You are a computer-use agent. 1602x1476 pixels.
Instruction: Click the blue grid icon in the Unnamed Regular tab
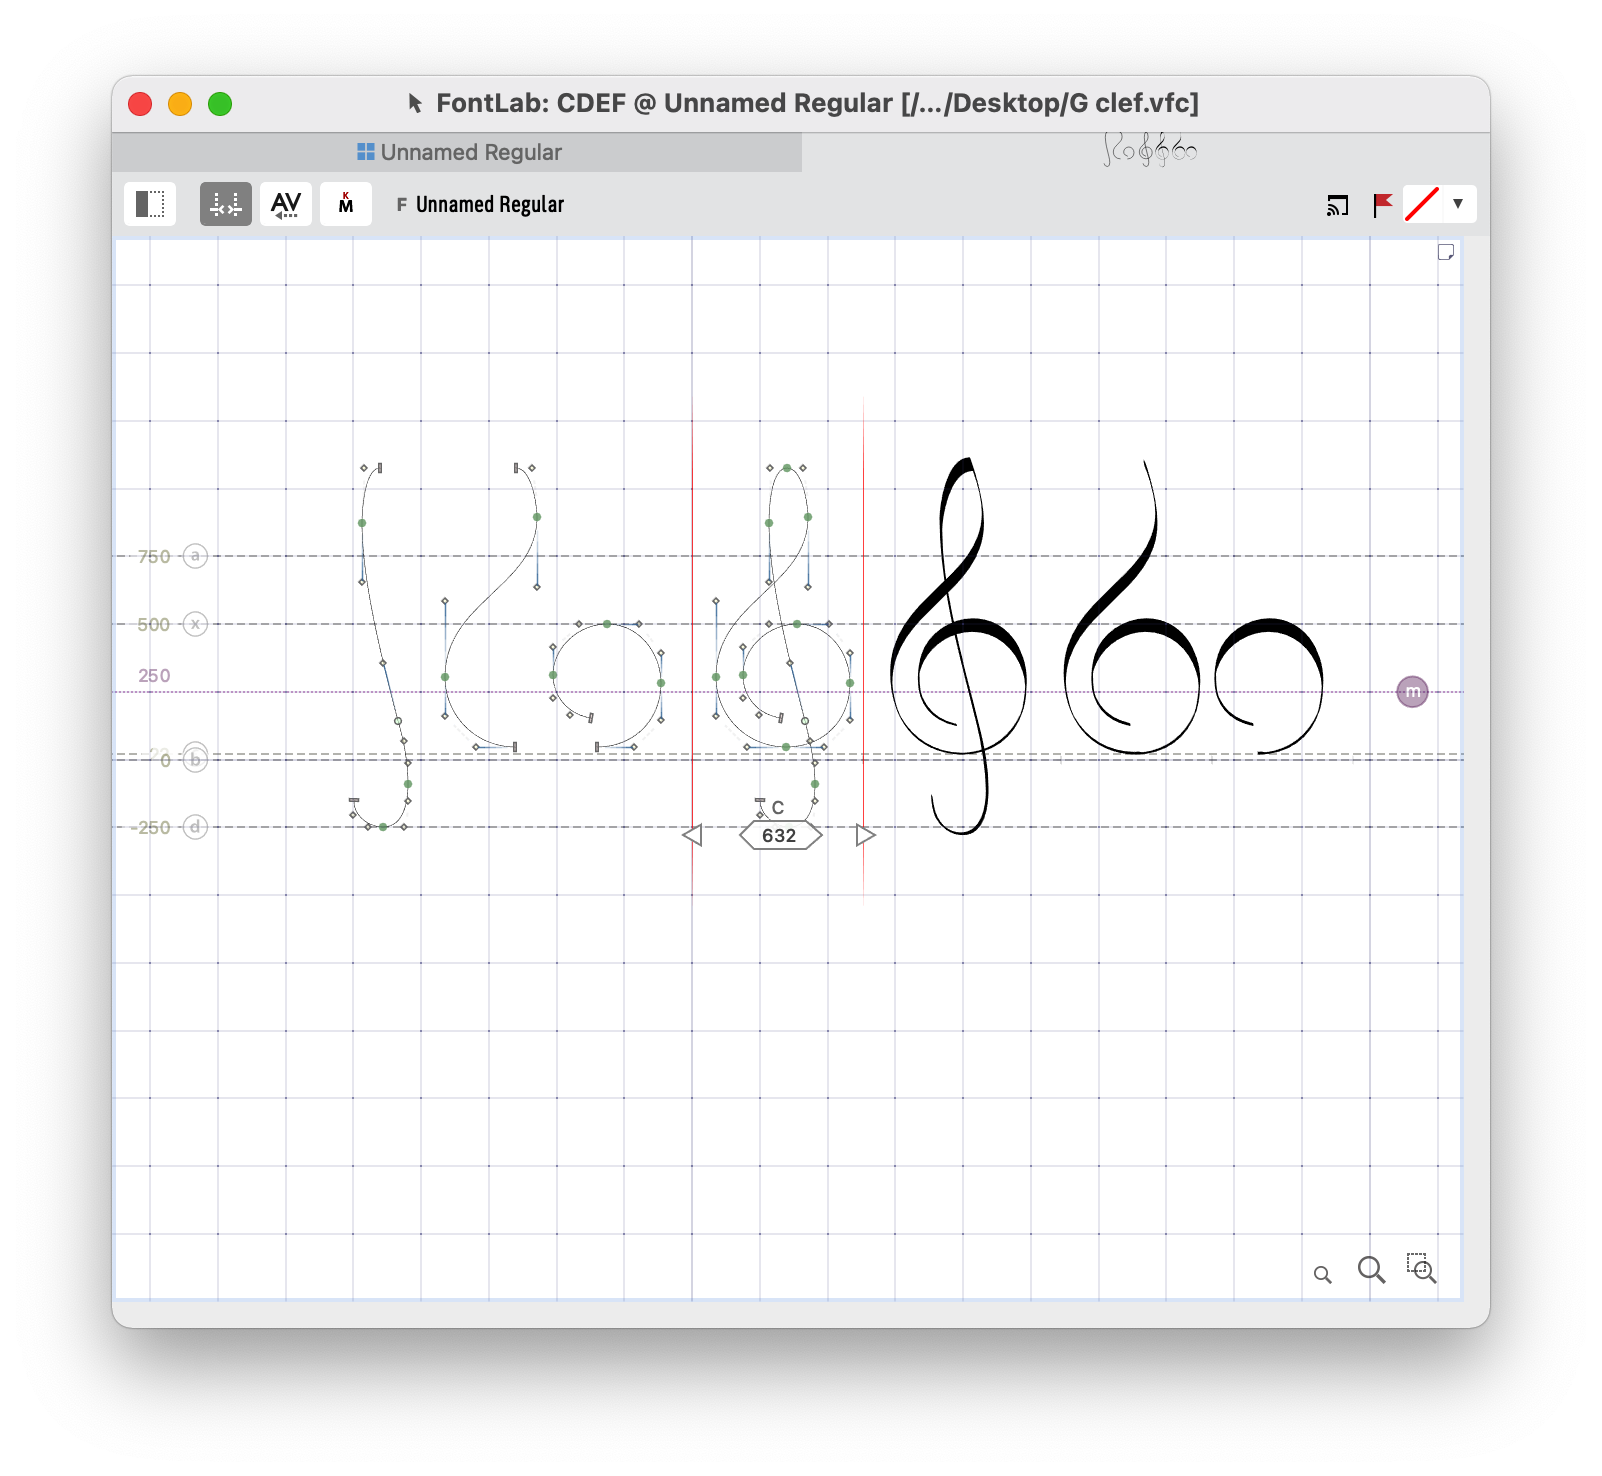click(366, 152)
